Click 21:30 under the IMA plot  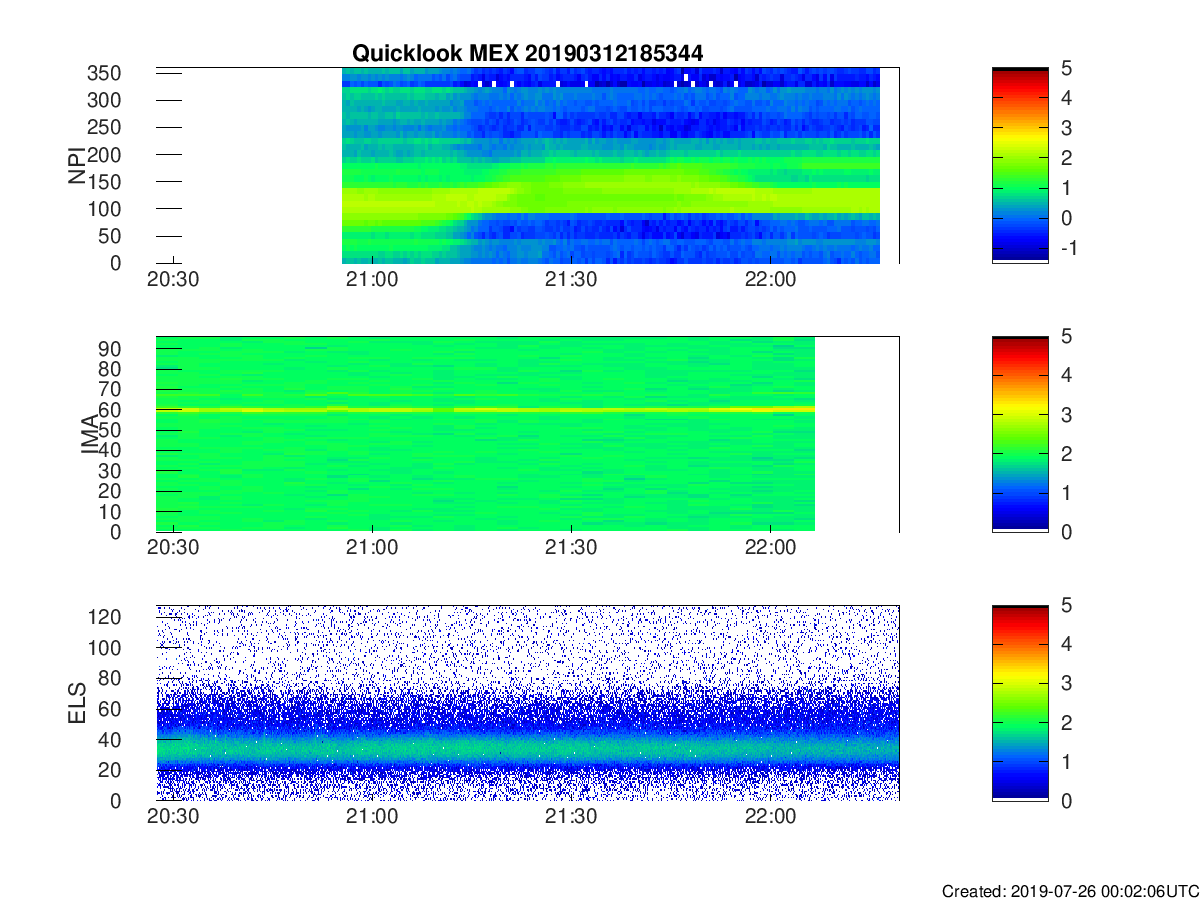(x=571, y=549)
